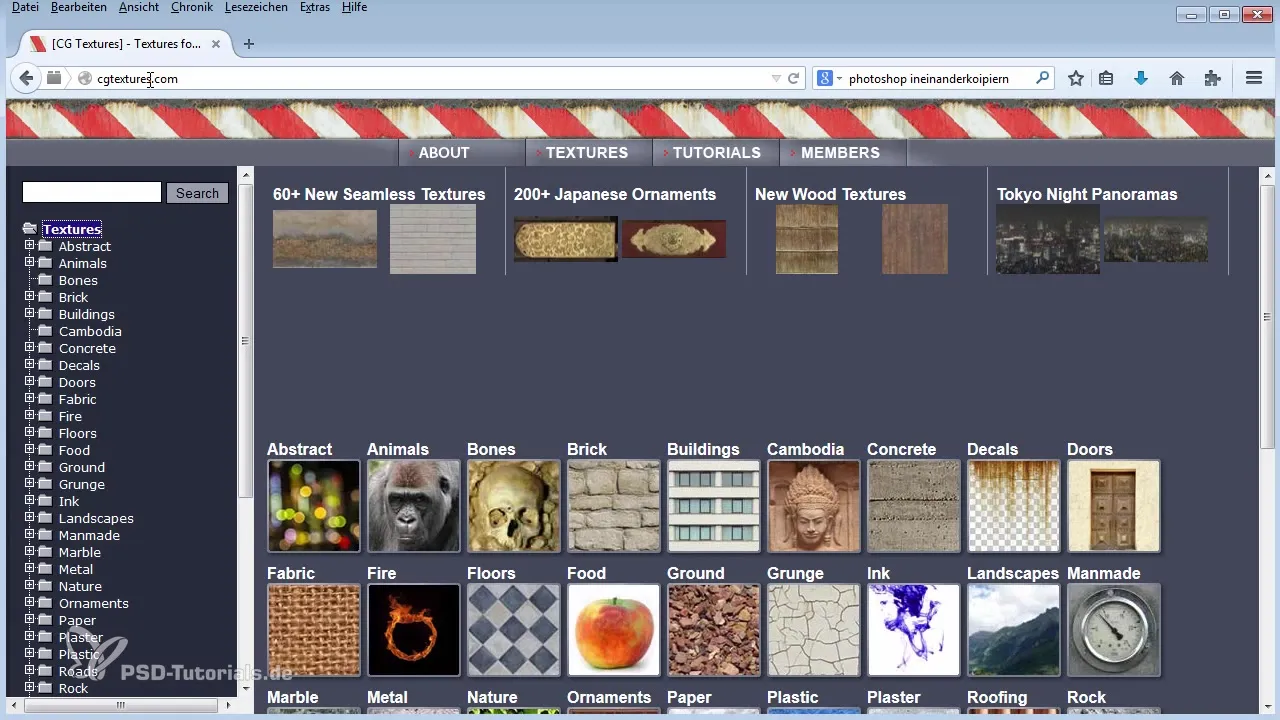Click the Search button in sidebar
Viewport: 1280px width, 720px height.
click(x=197, y=193)
